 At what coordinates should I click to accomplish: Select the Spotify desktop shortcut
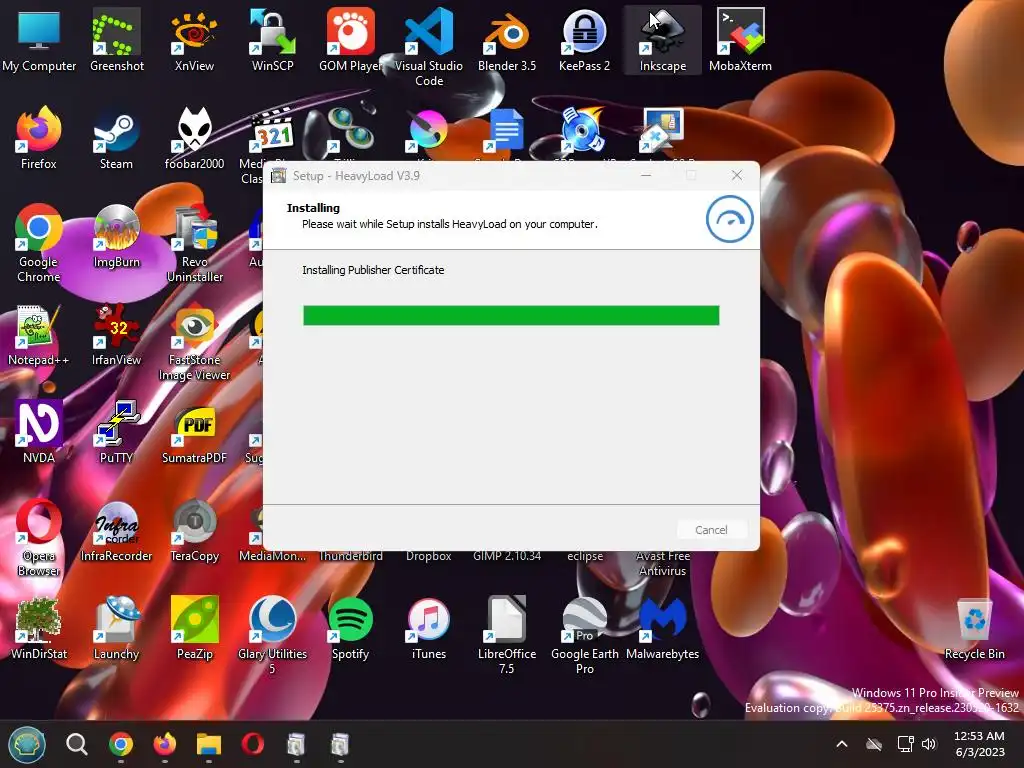coord(350,628)
